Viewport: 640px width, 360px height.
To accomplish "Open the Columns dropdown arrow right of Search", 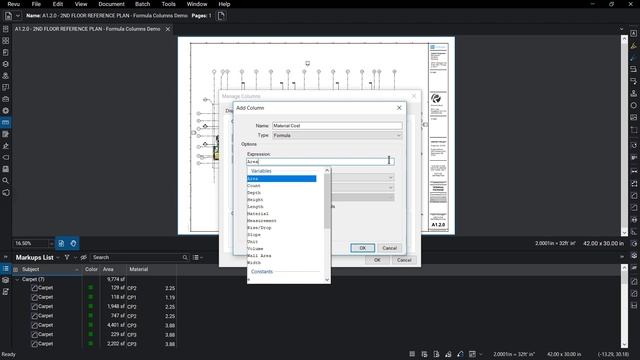I will coord(202,258).
